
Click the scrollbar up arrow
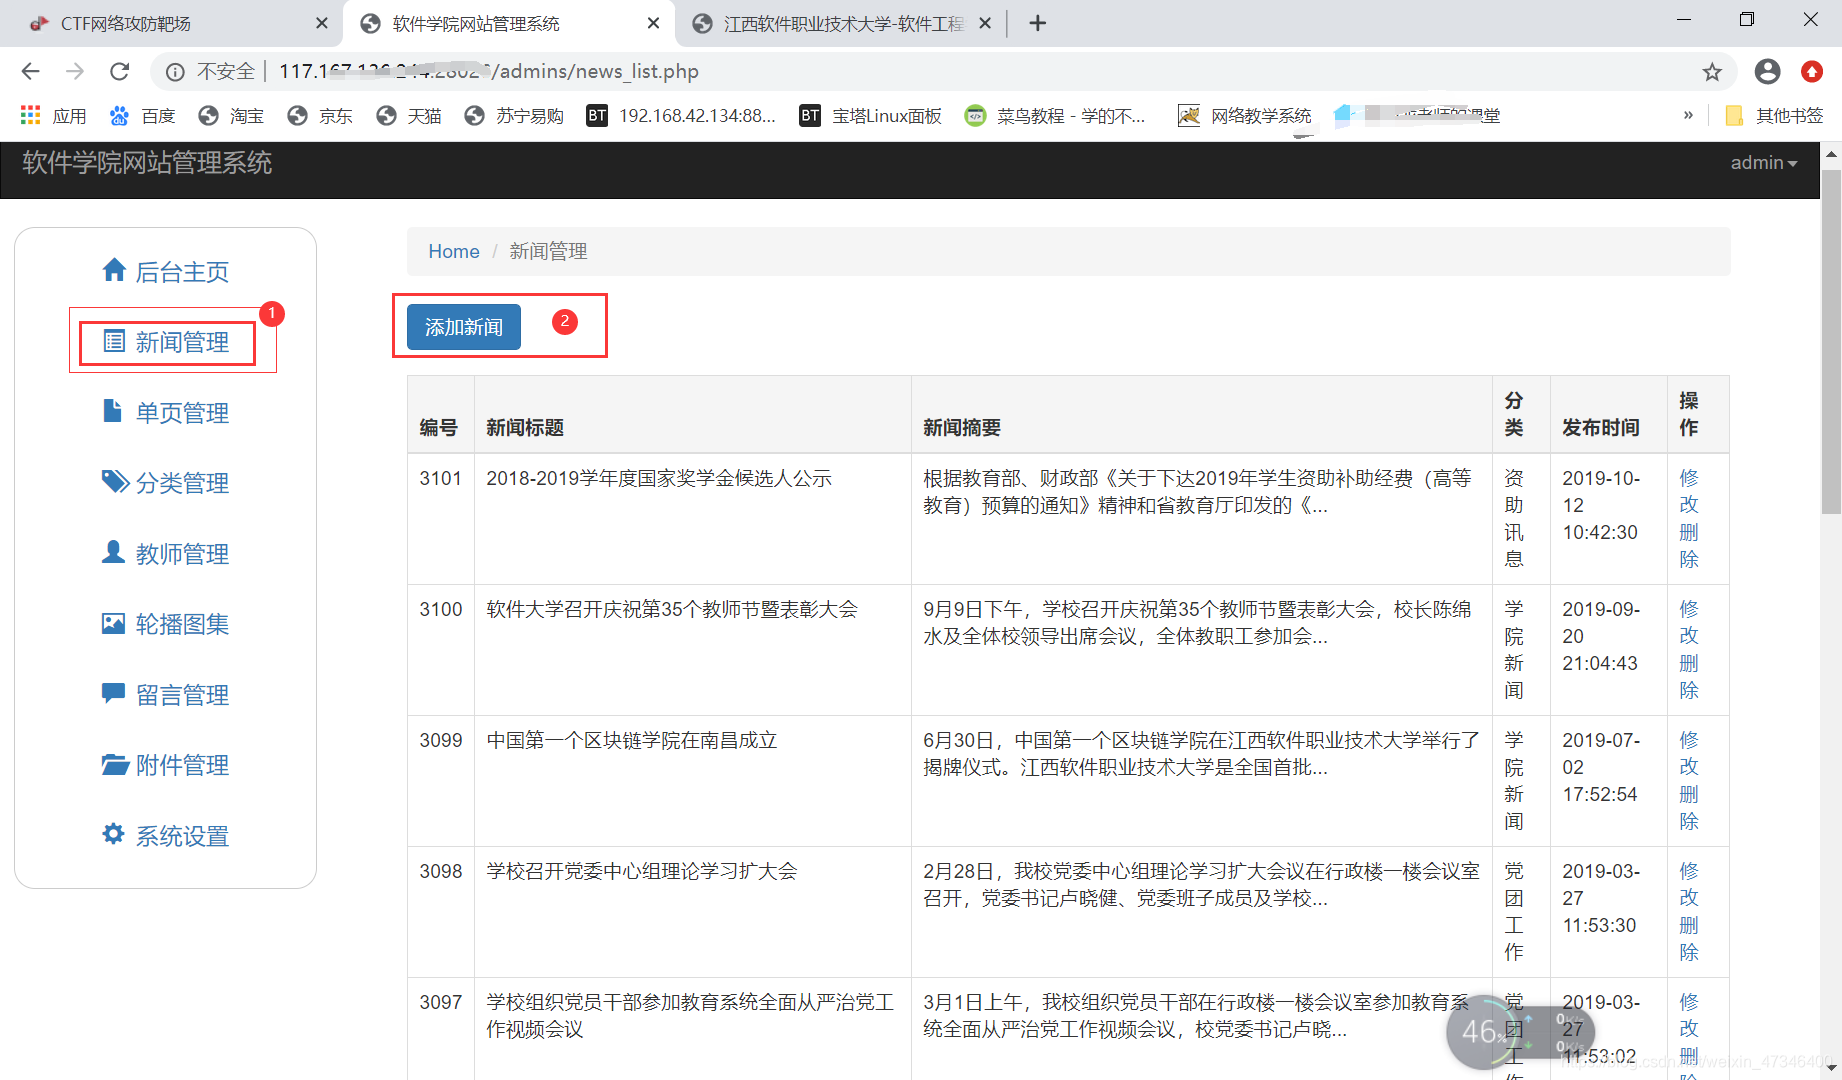1831,154
